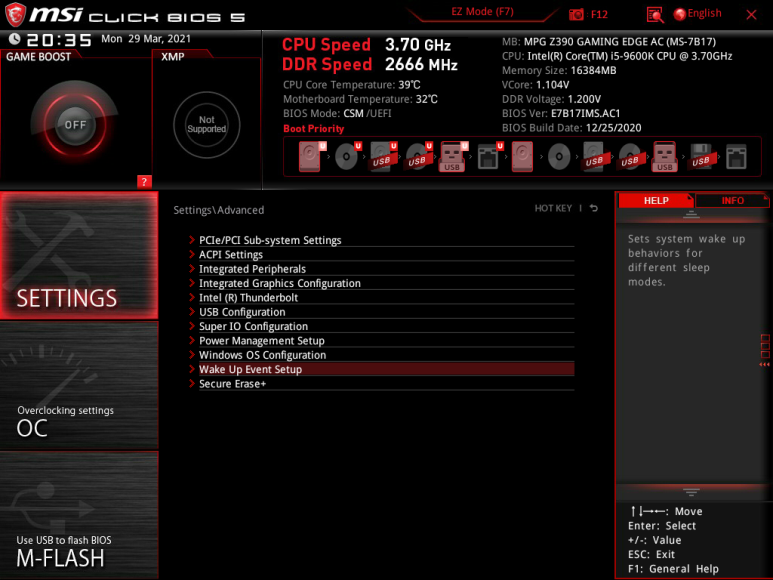The width and height of the screenshot is (773, 580).
Task: Click the XMP tab label
Action: (173, 57)
